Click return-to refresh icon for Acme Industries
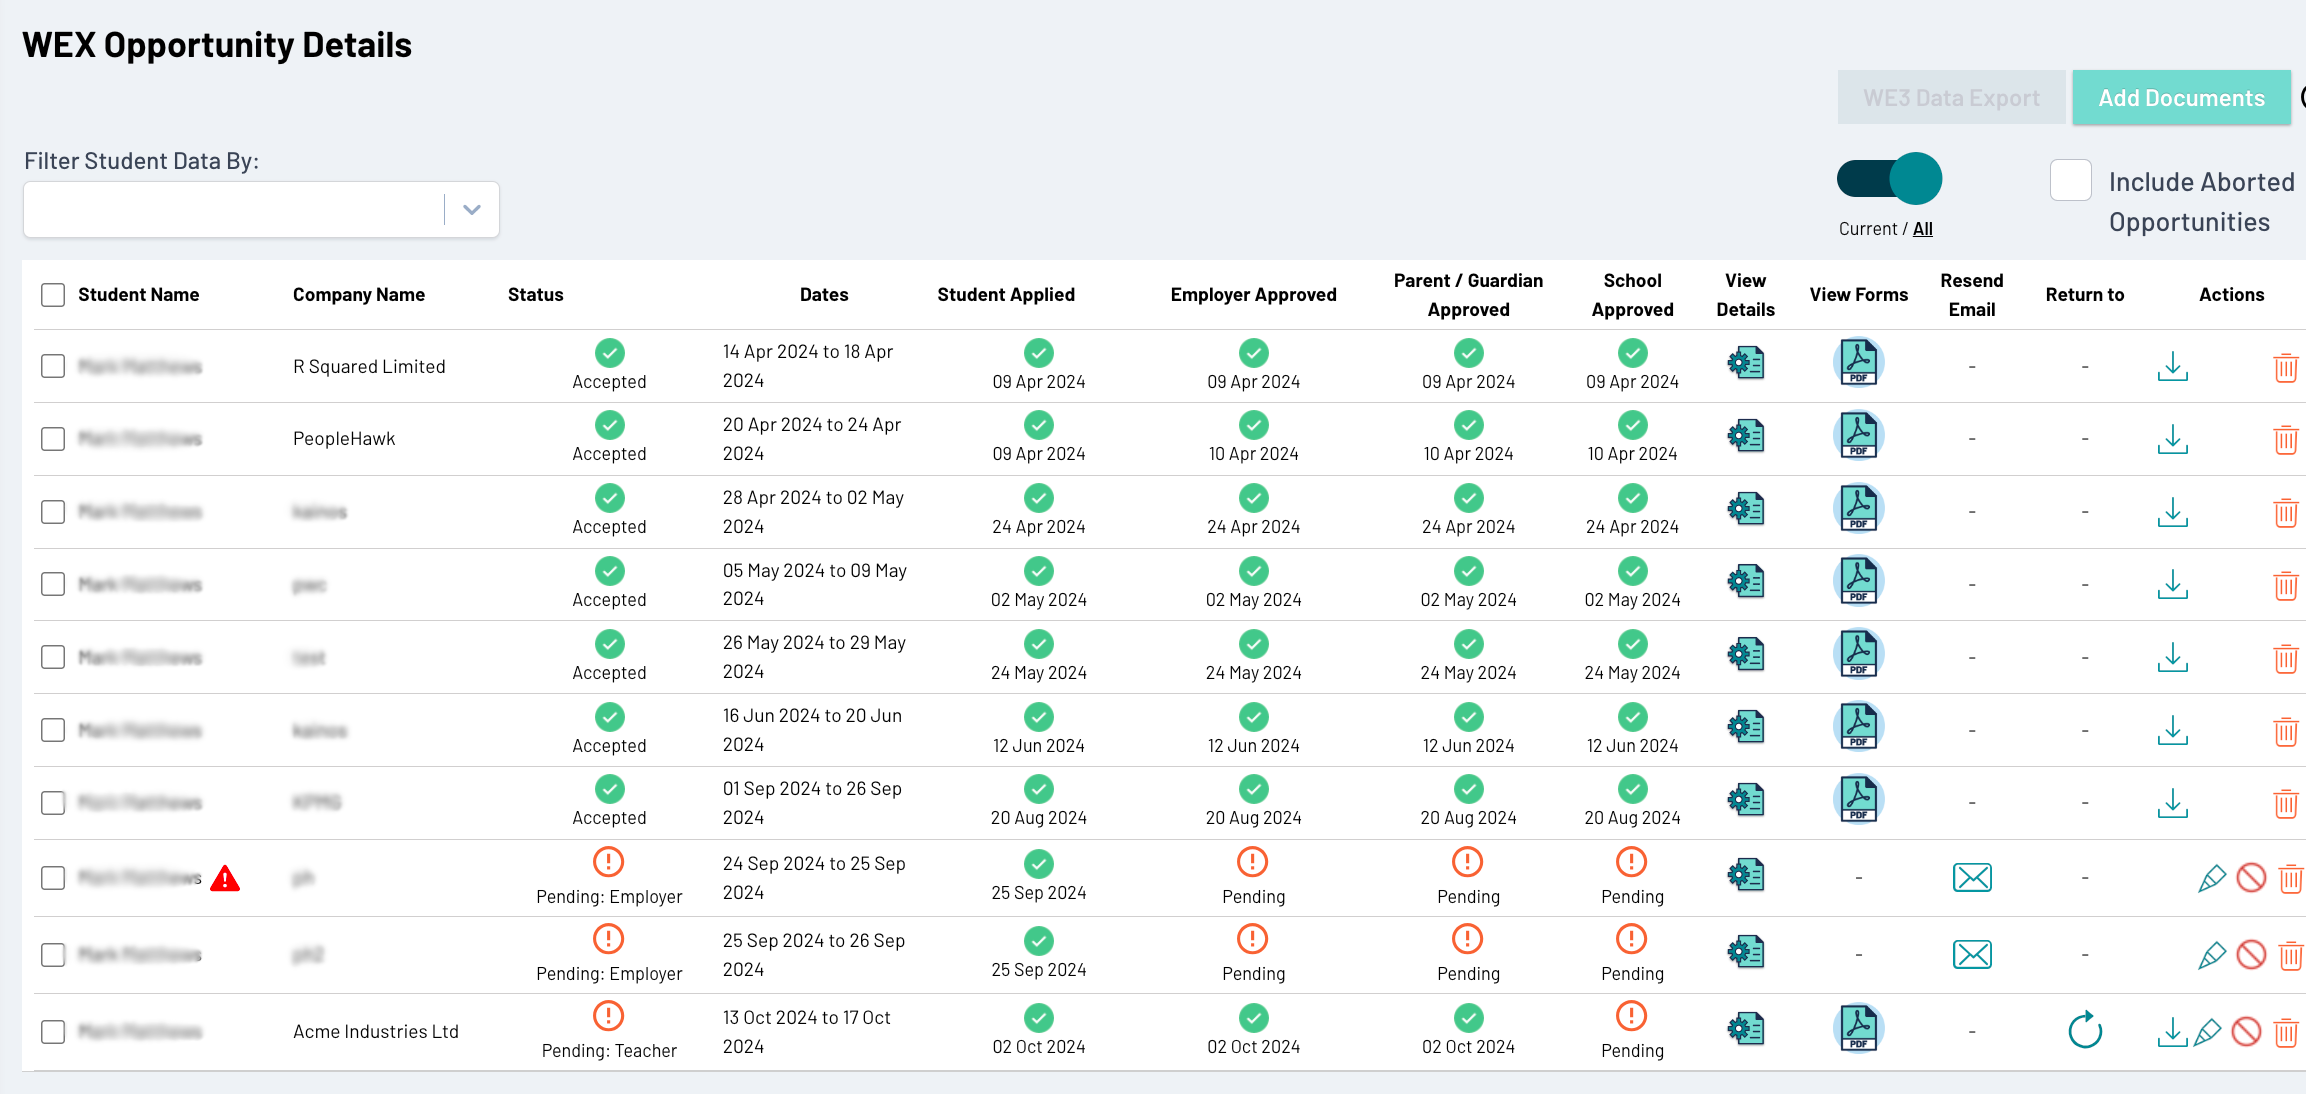The height and width of the screenshot is (1094, 2306). pyautogui.click(x=2084, y=1031)
